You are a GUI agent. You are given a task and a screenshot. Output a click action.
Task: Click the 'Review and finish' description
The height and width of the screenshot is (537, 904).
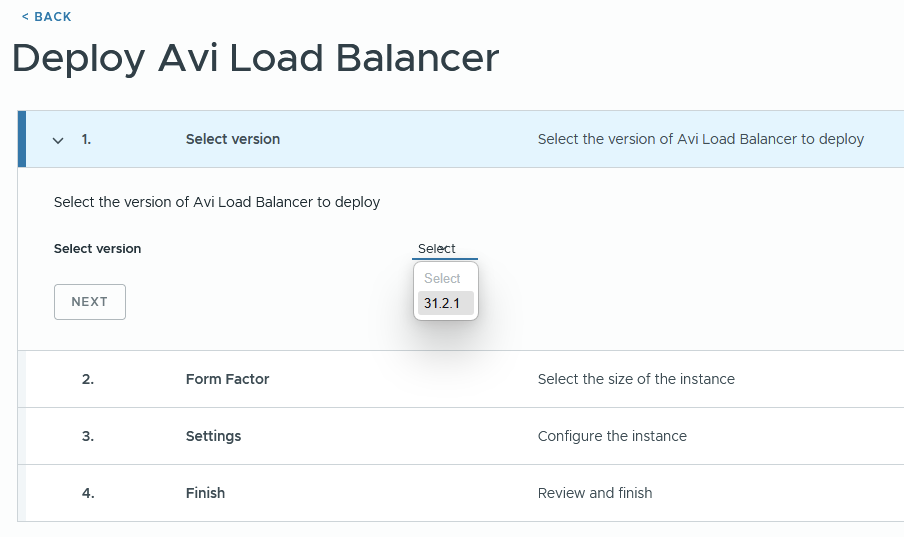coord(595,493)
